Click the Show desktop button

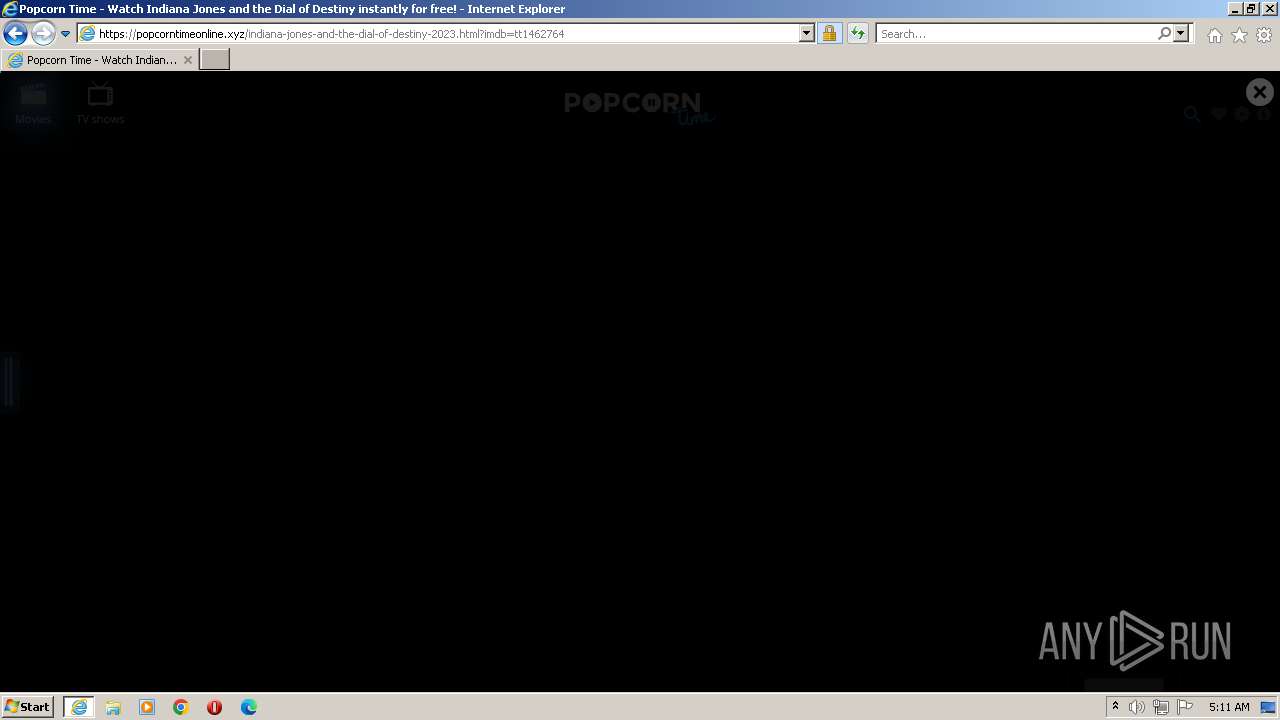1269,707
